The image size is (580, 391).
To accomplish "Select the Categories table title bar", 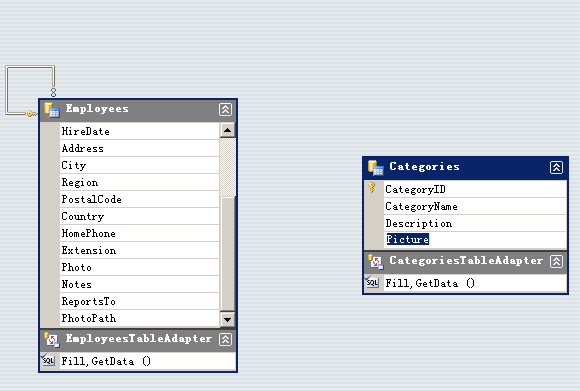I will point(465,168).
